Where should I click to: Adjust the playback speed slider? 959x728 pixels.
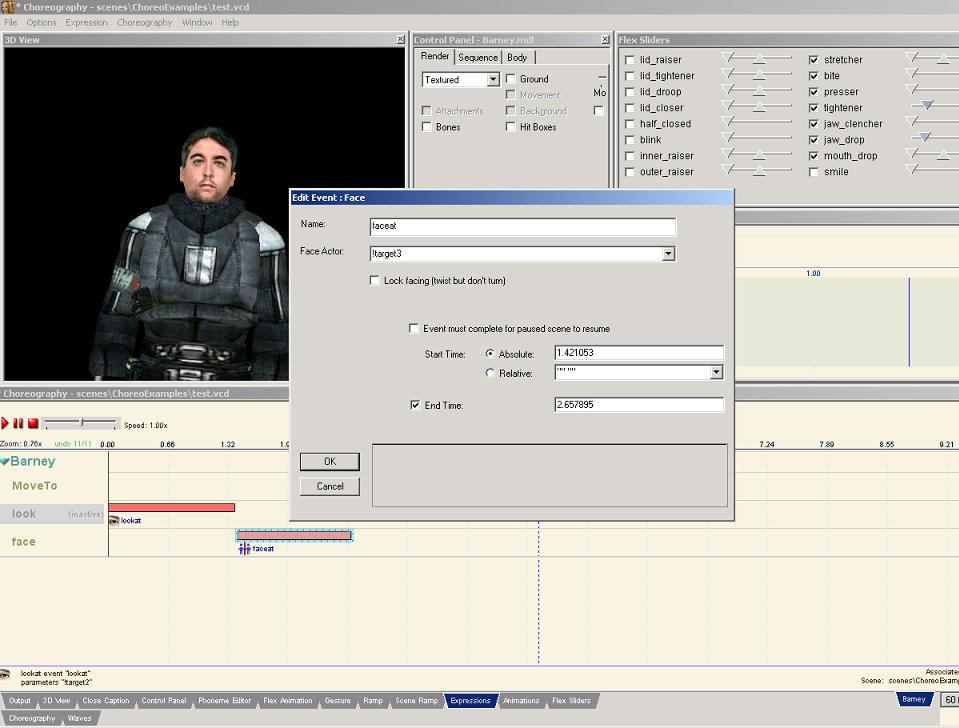coord(81,423)
